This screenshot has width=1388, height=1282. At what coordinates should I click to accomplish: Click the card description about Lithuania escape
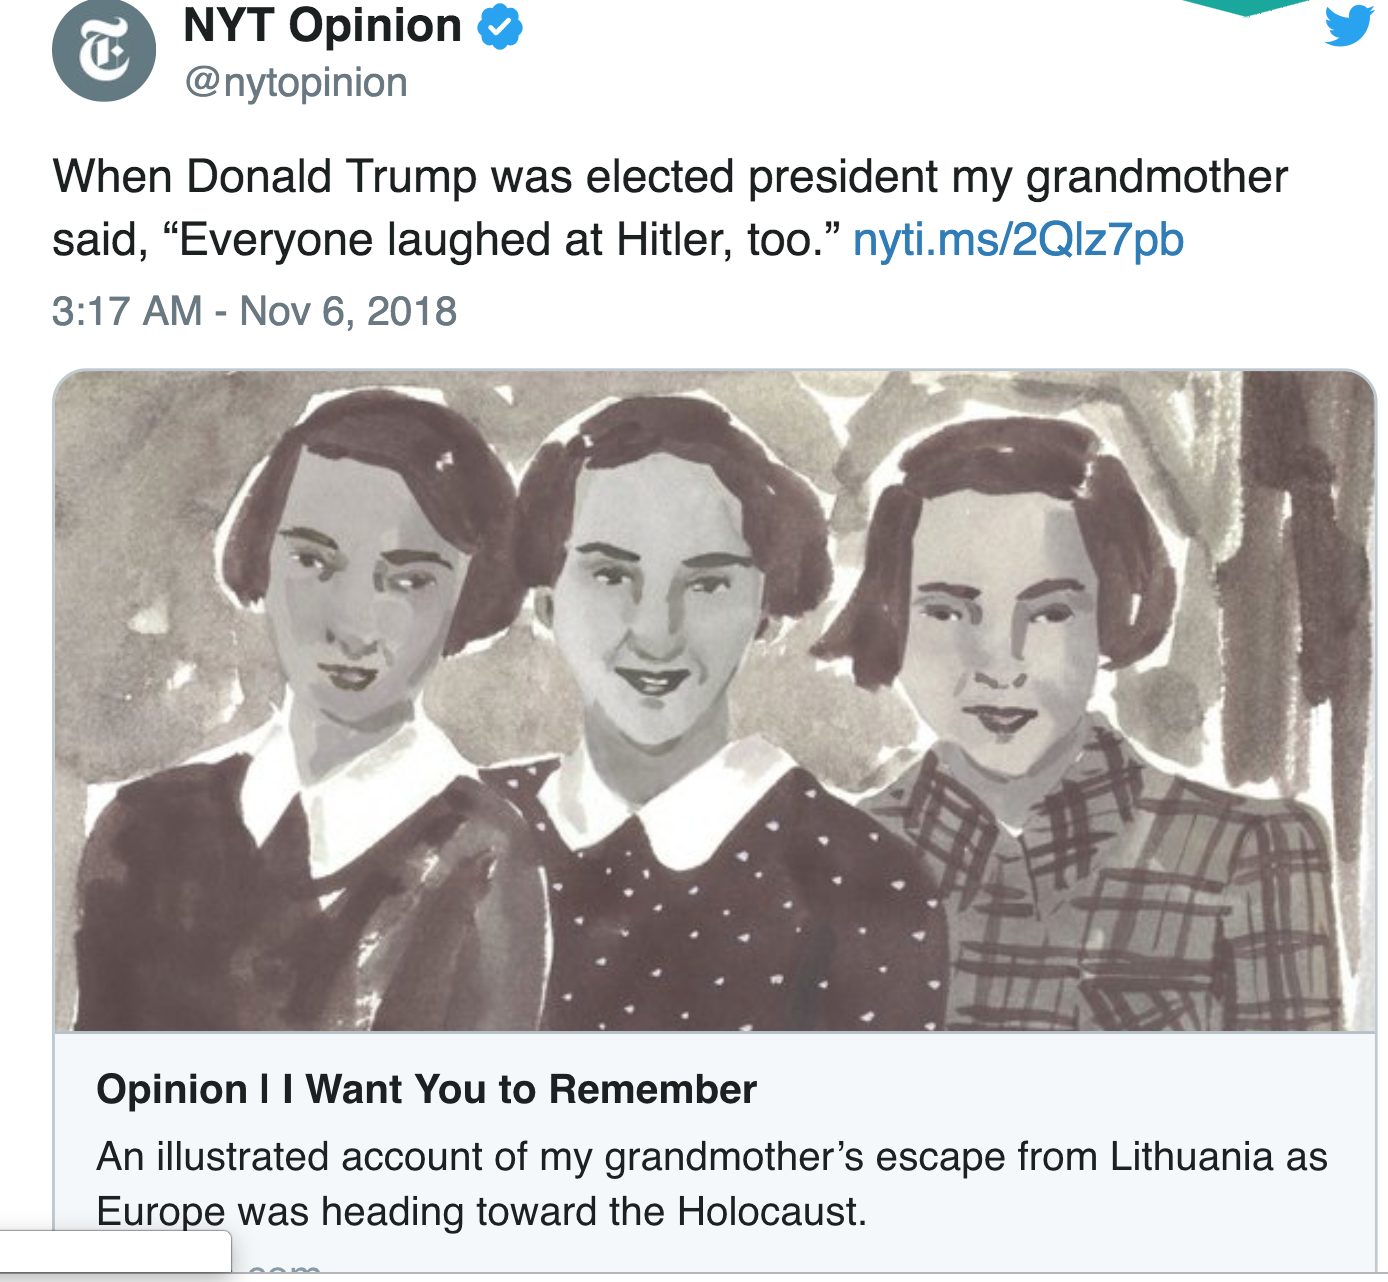pos(711,1157)
